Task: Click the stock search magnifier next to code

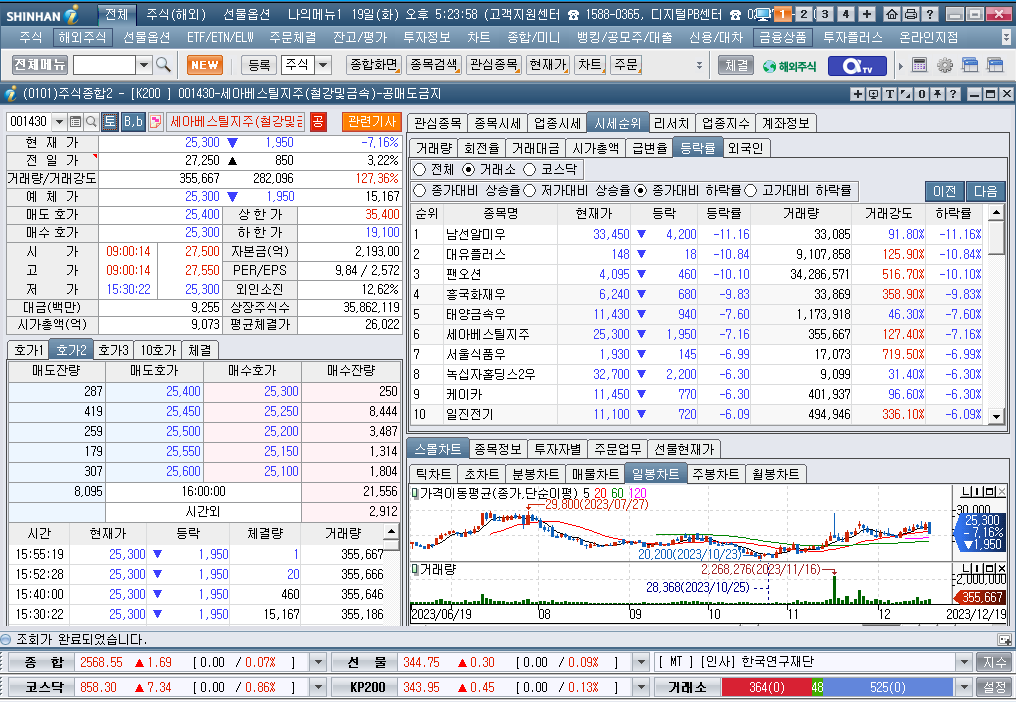Action: (x=91, y=121)
